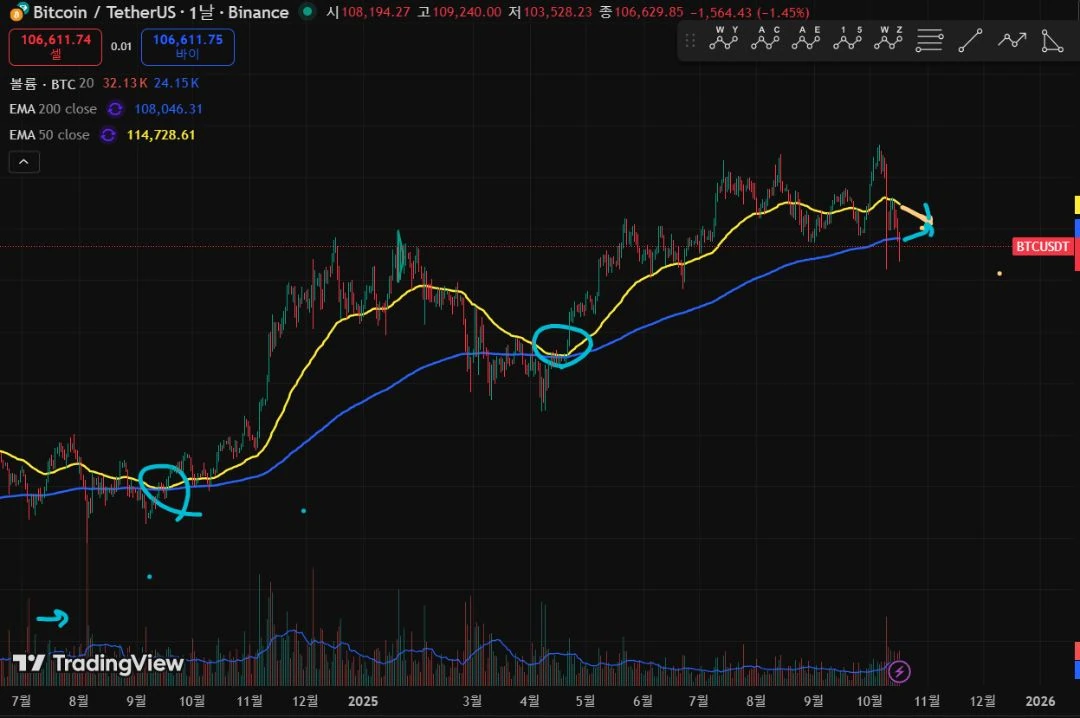Click the EMA 50 value 114,728.61
This screenshot has width=1080, height=718.
[x=161, y=135]
